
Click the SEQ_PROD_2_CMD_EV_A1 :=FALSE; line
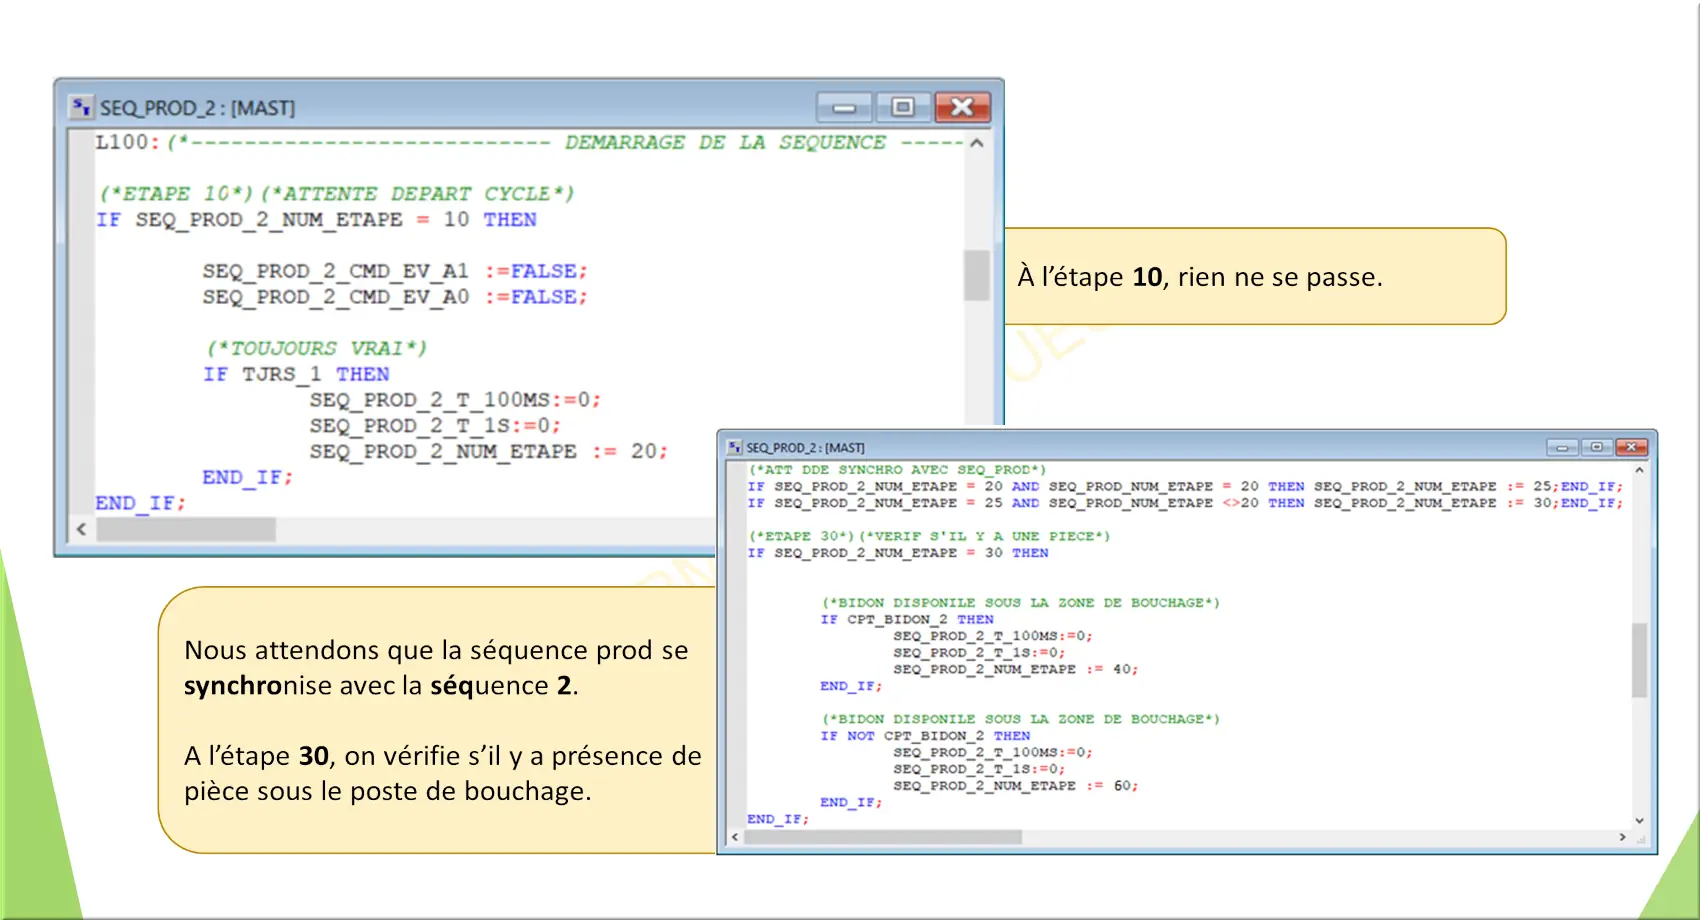[x=395, y=271]
